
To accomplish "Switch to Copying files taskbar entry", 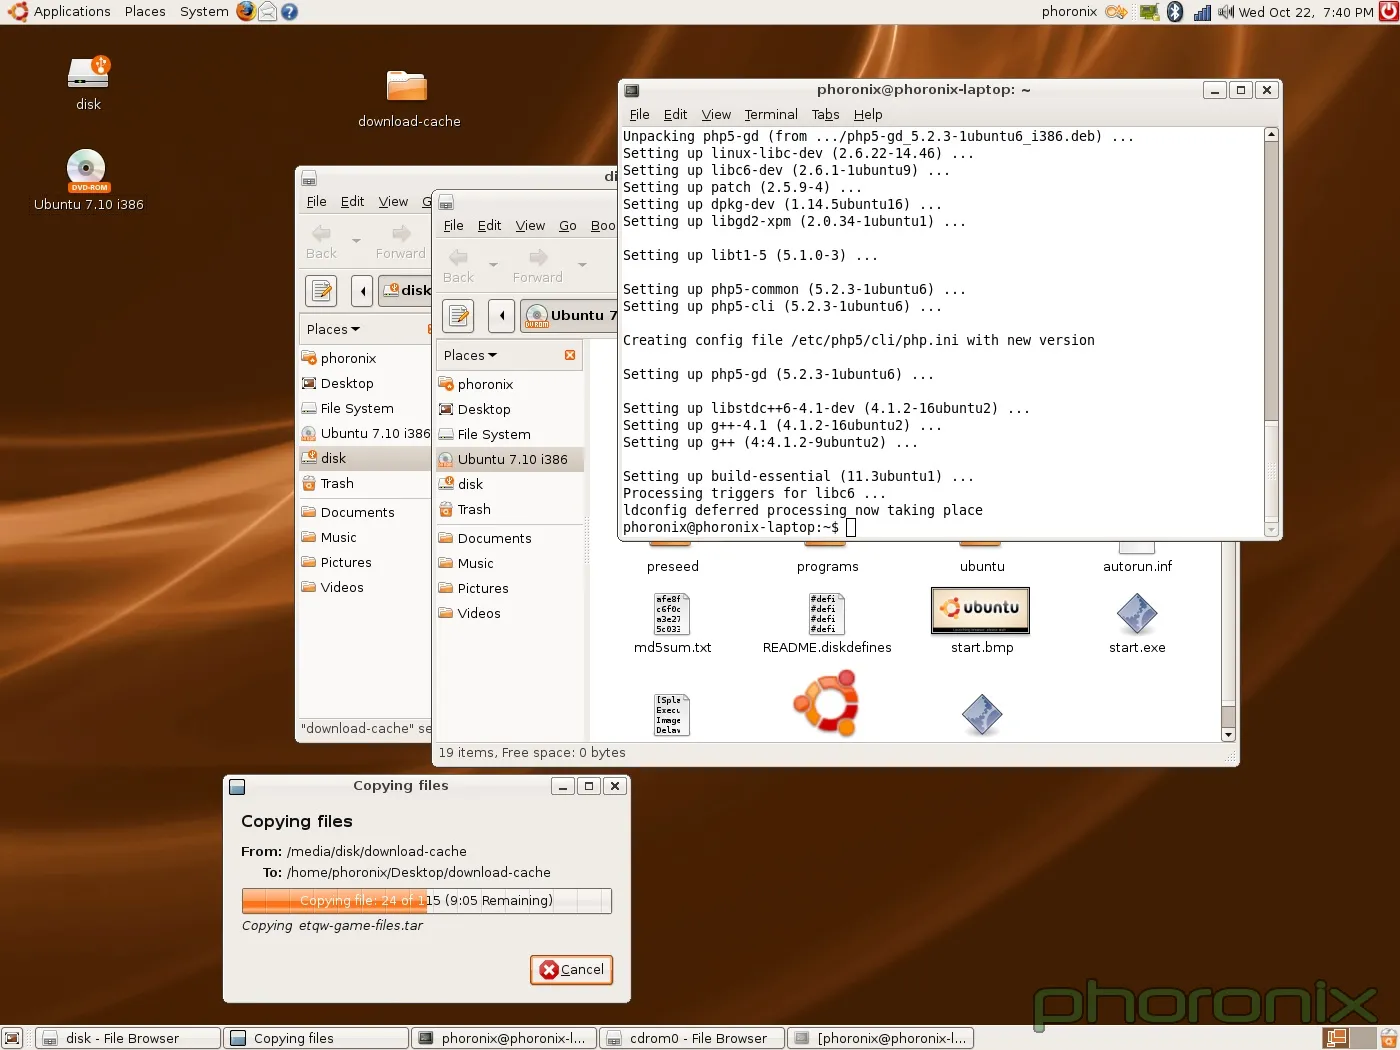I will coord(316,1038).
